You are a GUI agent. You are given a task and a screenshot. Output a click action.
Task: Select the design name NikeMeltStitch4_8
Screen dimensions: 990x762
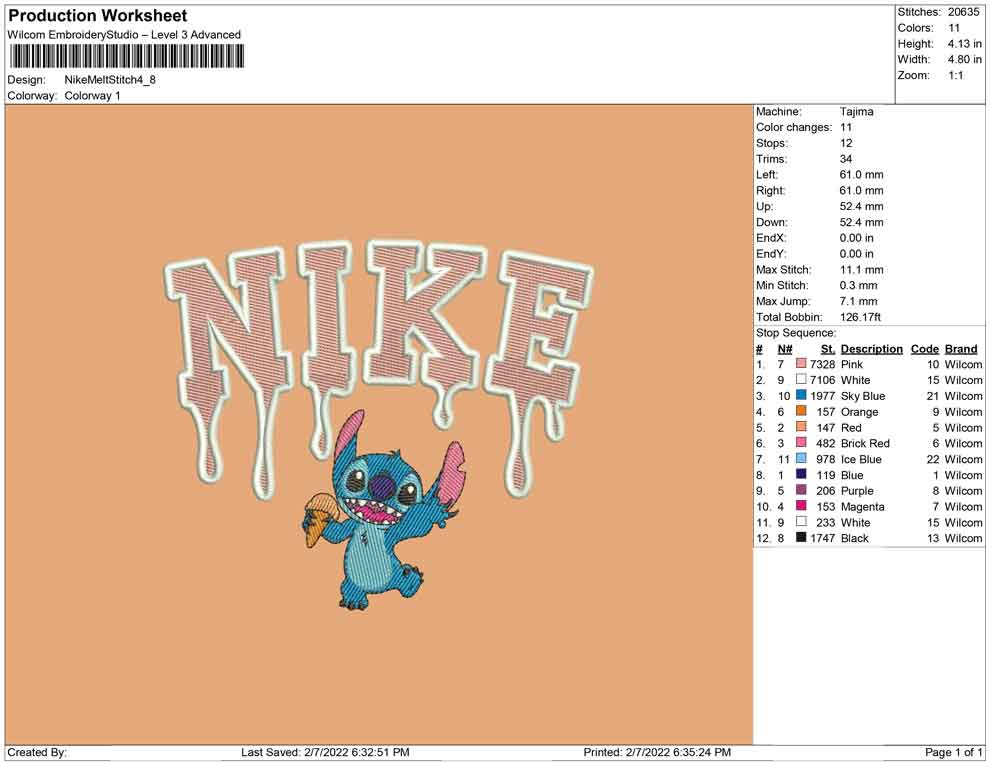coord(110,80)
